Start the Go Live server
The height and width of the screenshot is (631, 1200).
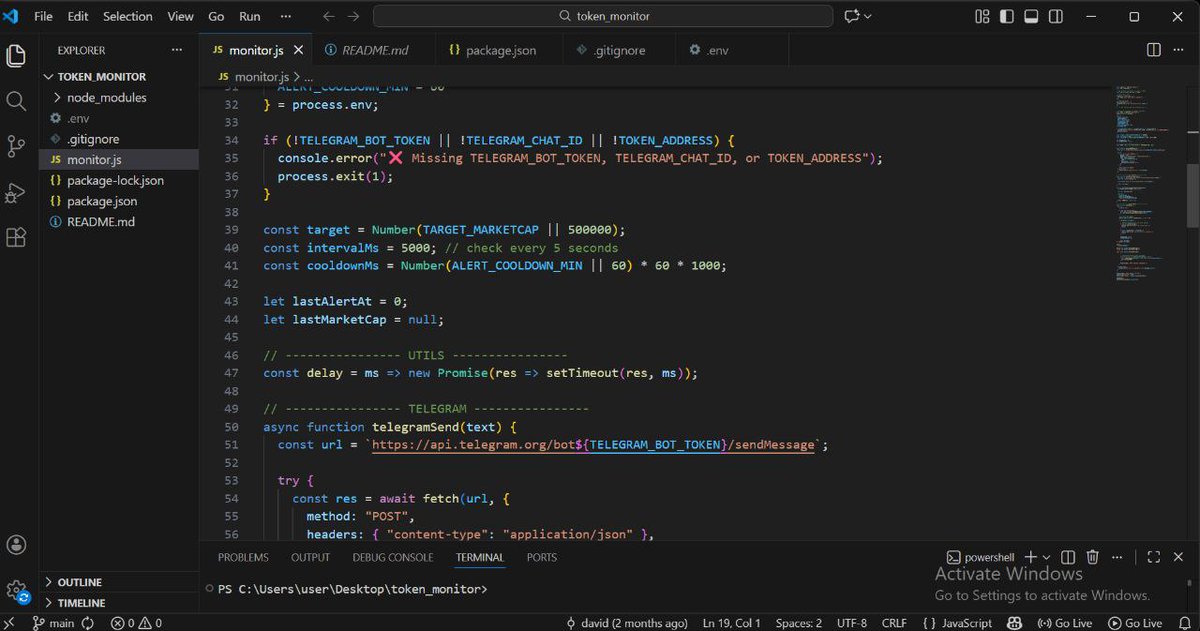1065,622
